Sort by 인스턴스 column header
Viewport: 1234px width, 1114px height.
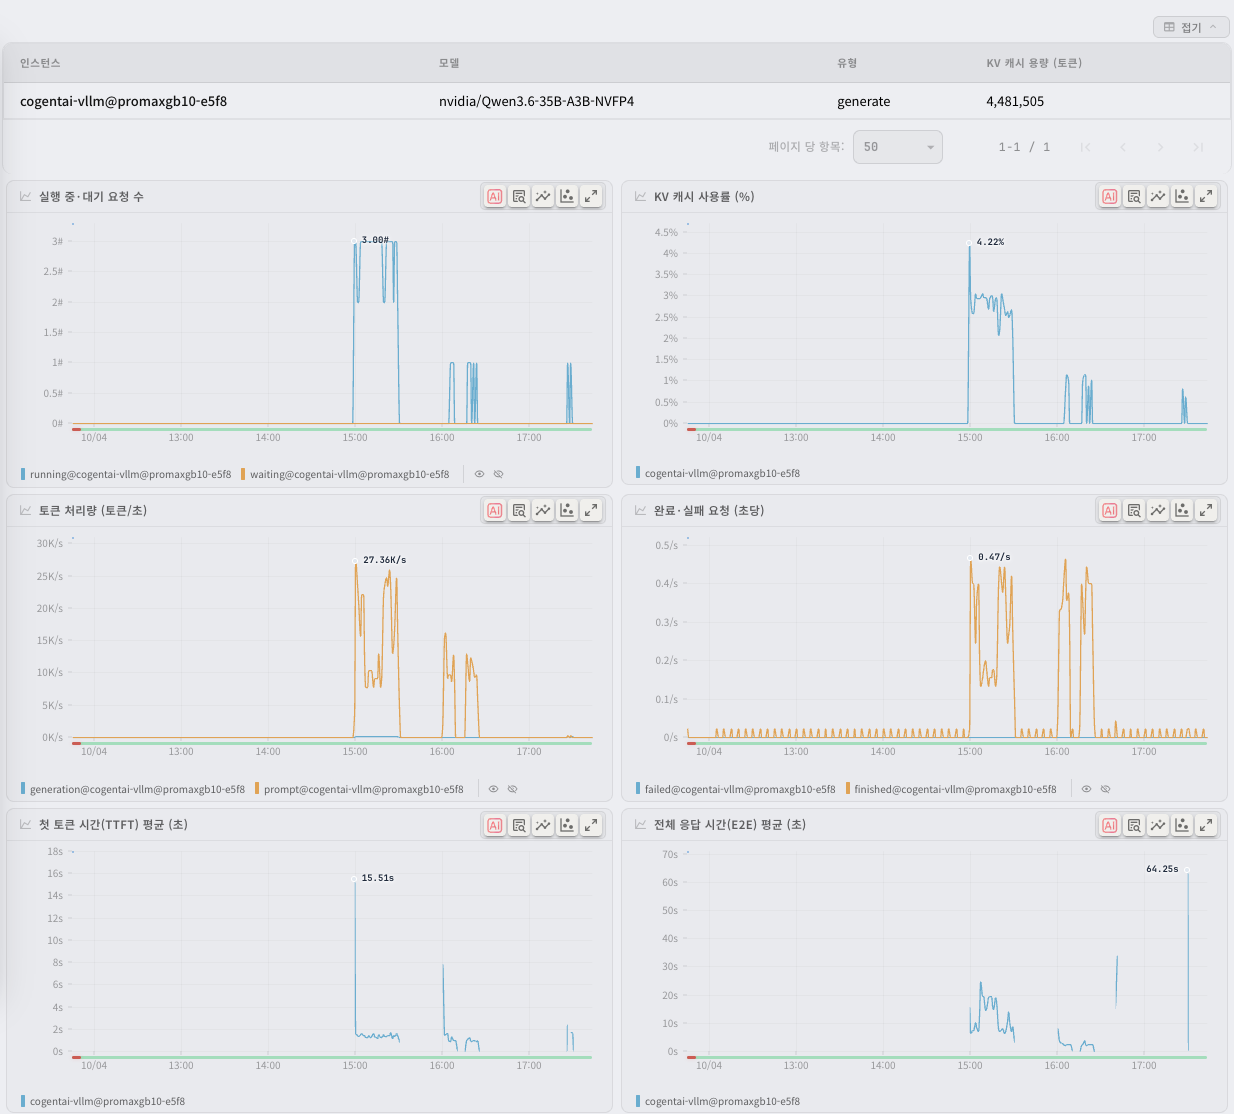pyautogui.click(x=40, y=63)
